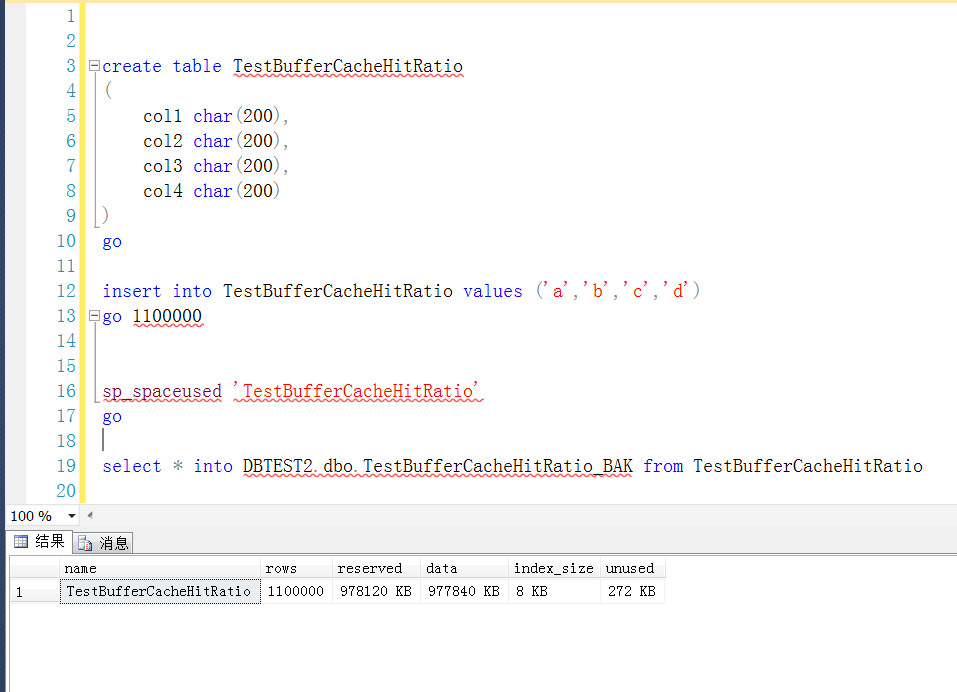Switch to the 结果 results tab
This screenshot has width=957, height=692.
[40, 541]
